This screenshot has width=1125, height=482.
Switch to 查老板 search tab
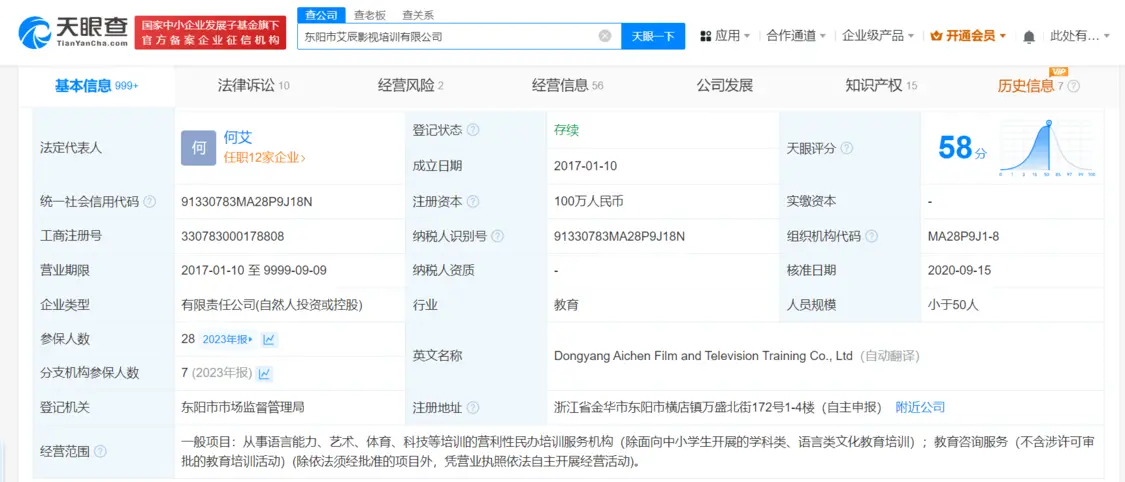point(369,15)
